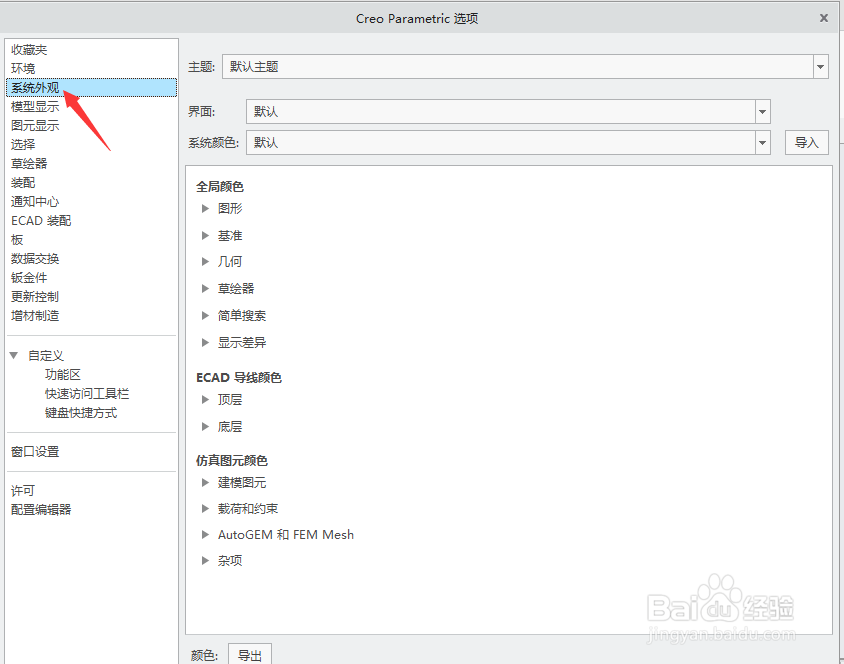Select 模型显示 in the sidebar
The width and height of the screenshot is (844, 664).
pos(35,107)
